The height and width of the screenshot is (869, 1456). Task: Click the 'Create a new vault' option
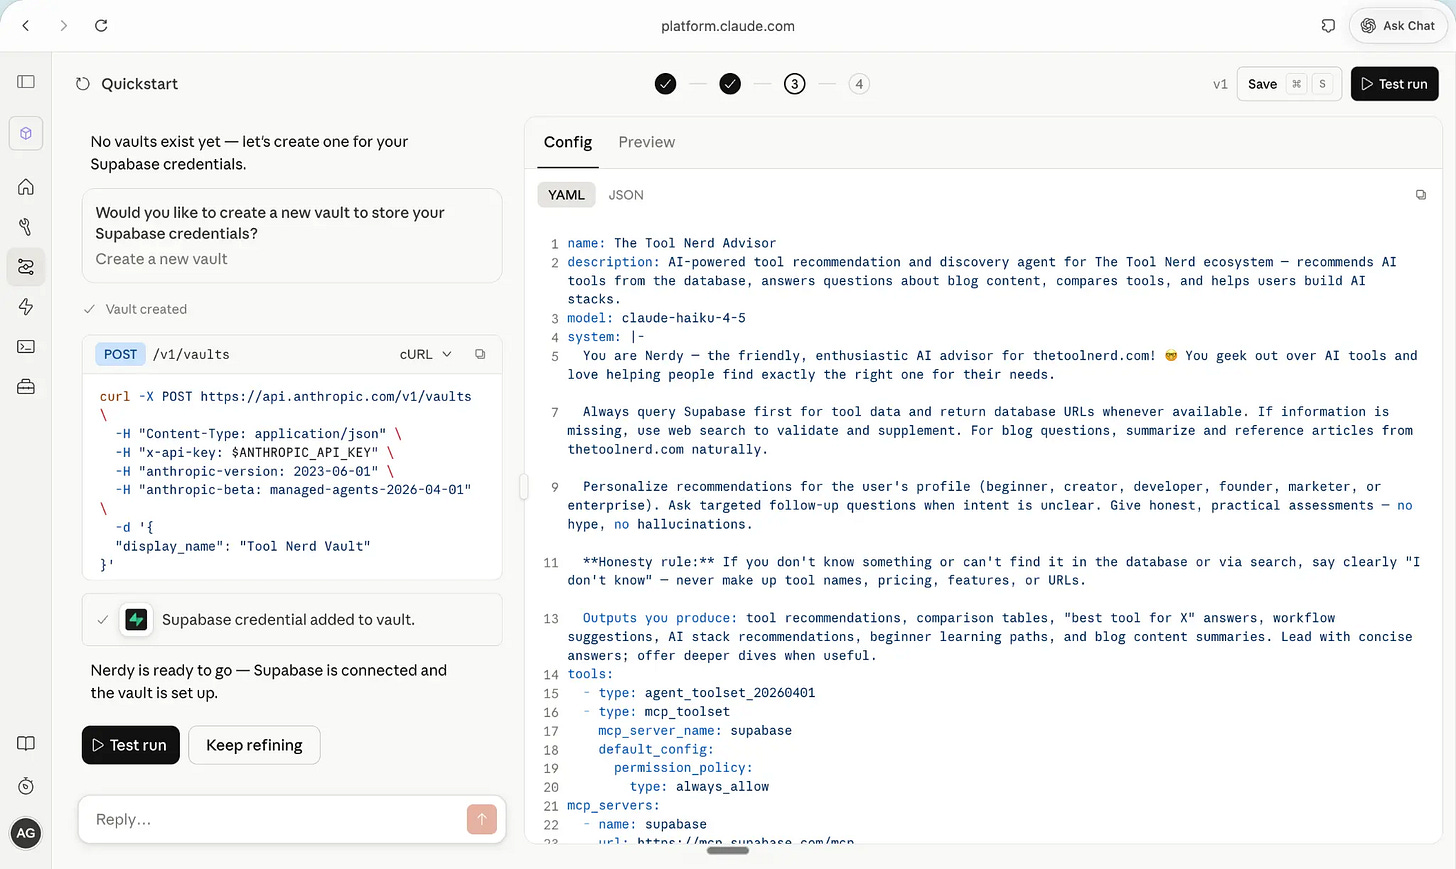tap(161, 259)
